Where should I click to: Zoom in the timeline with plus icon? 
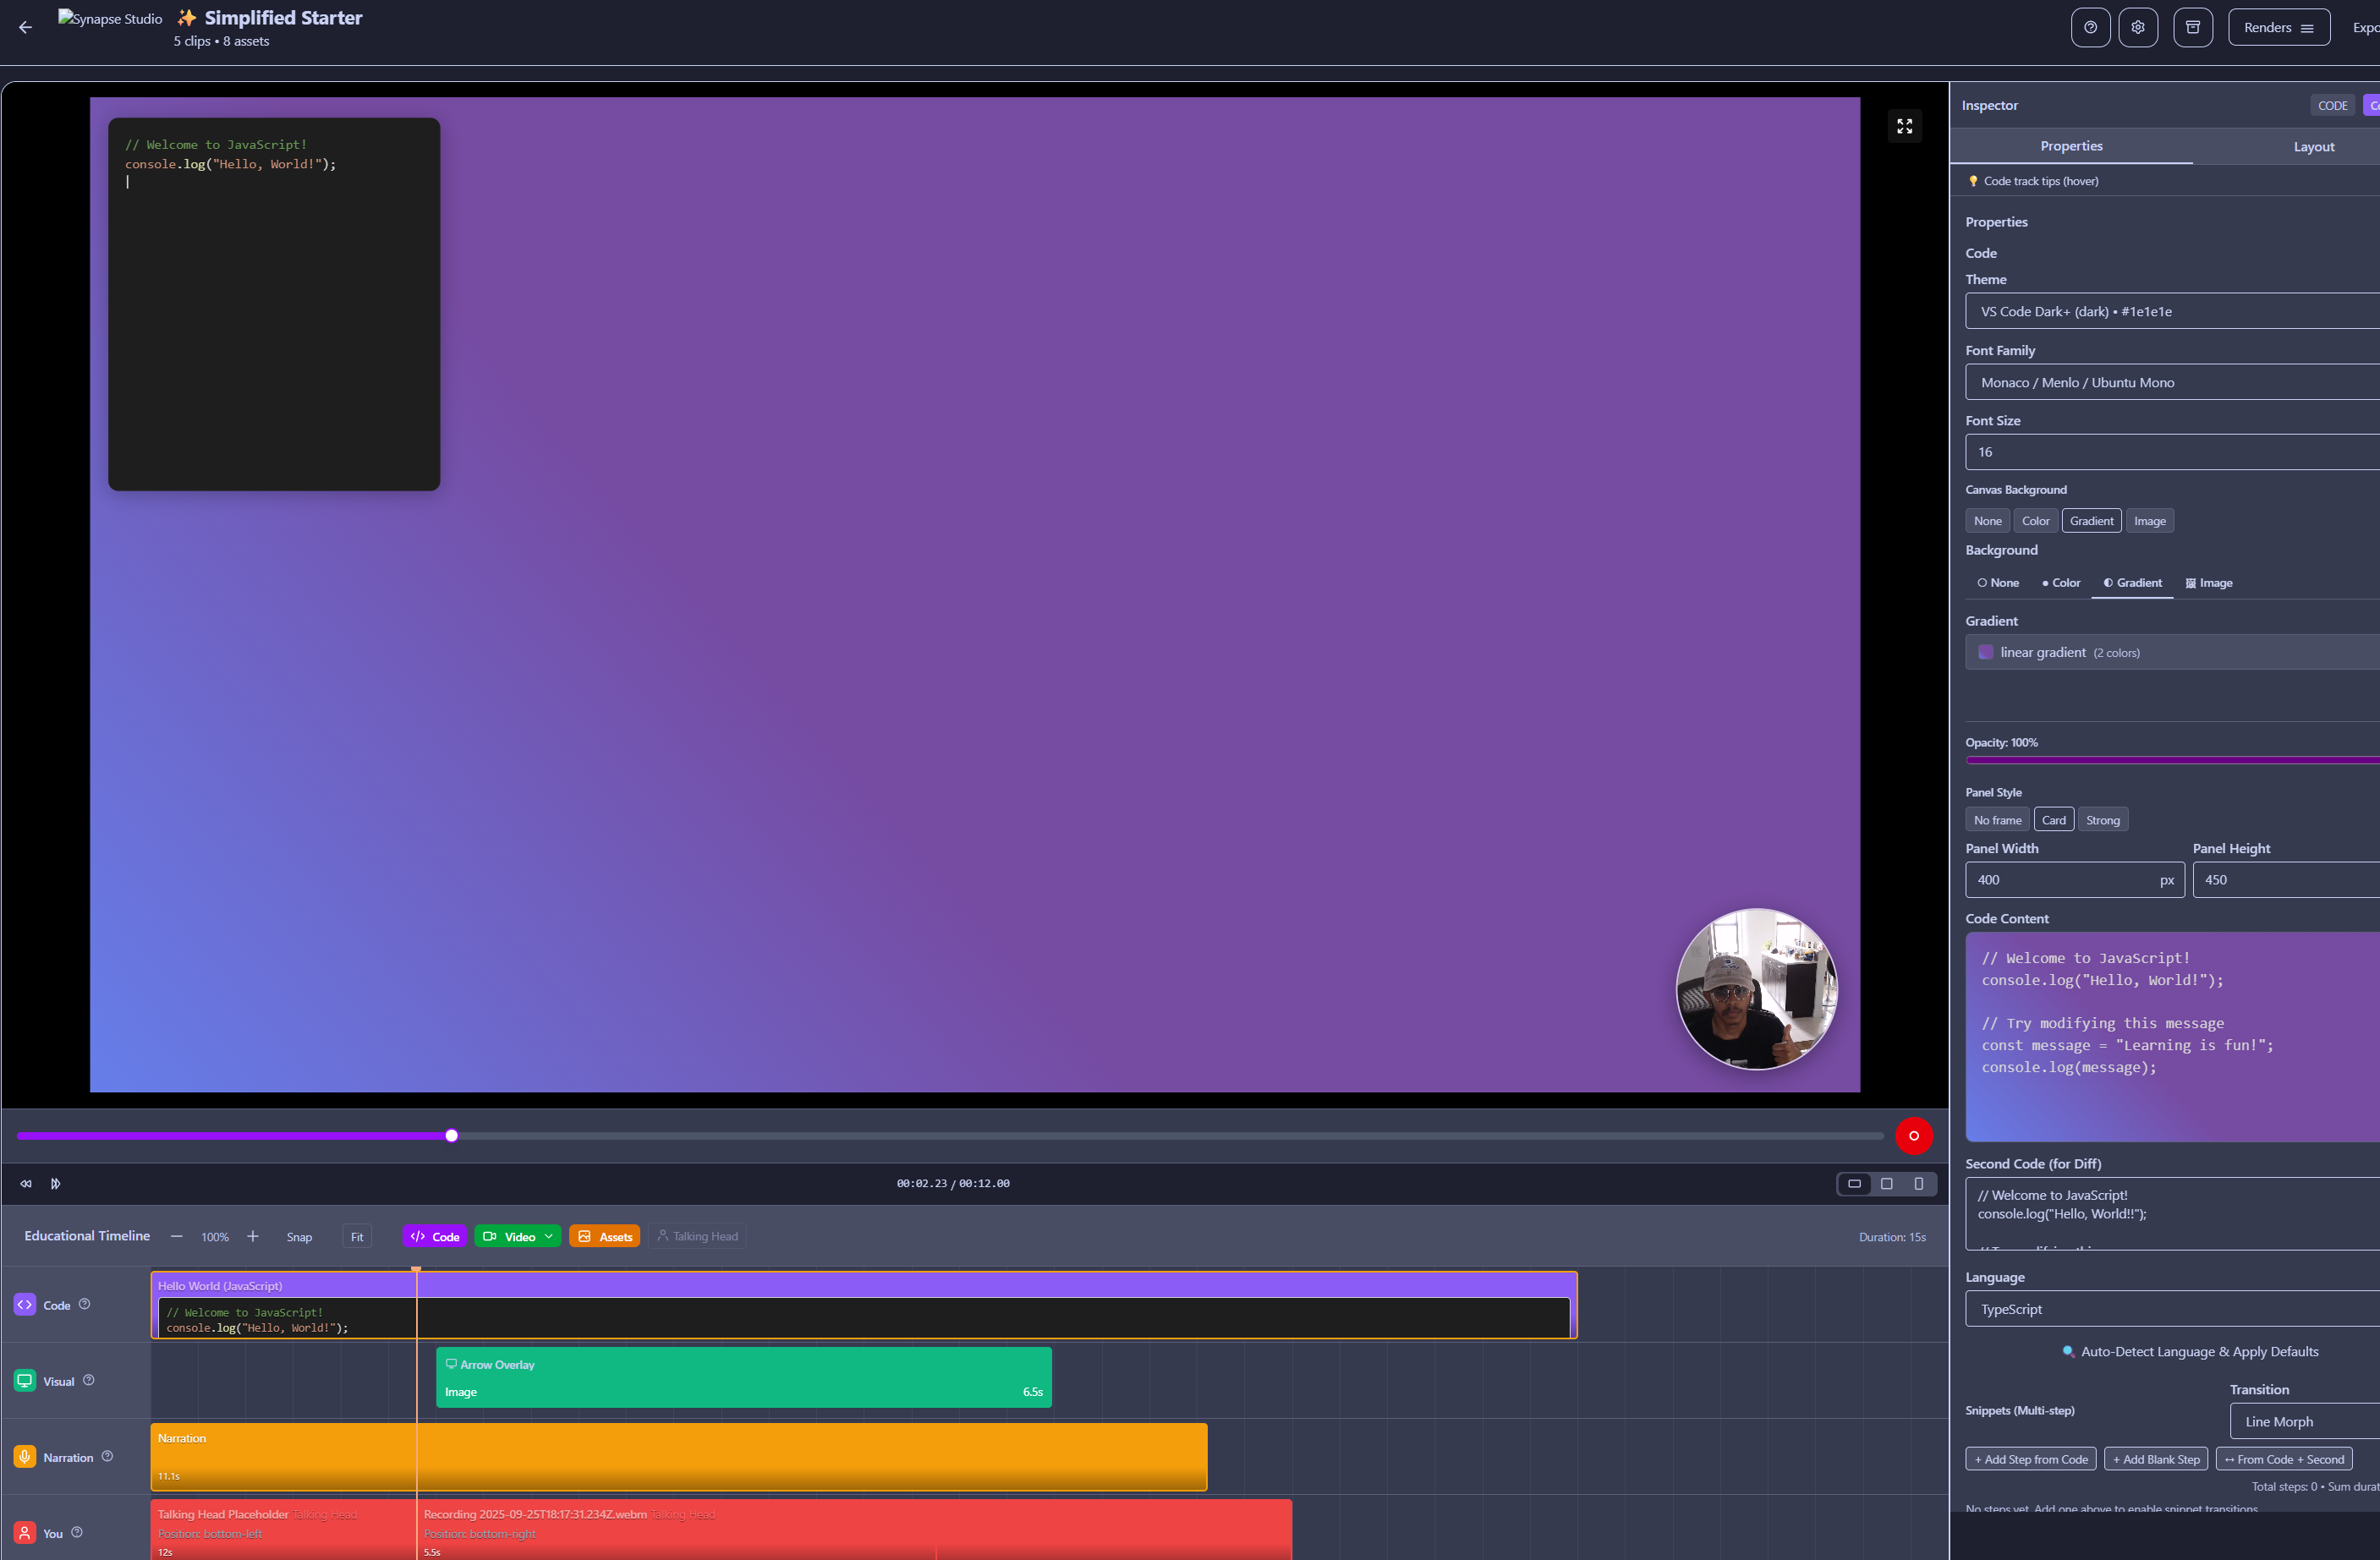point(253,1236)
